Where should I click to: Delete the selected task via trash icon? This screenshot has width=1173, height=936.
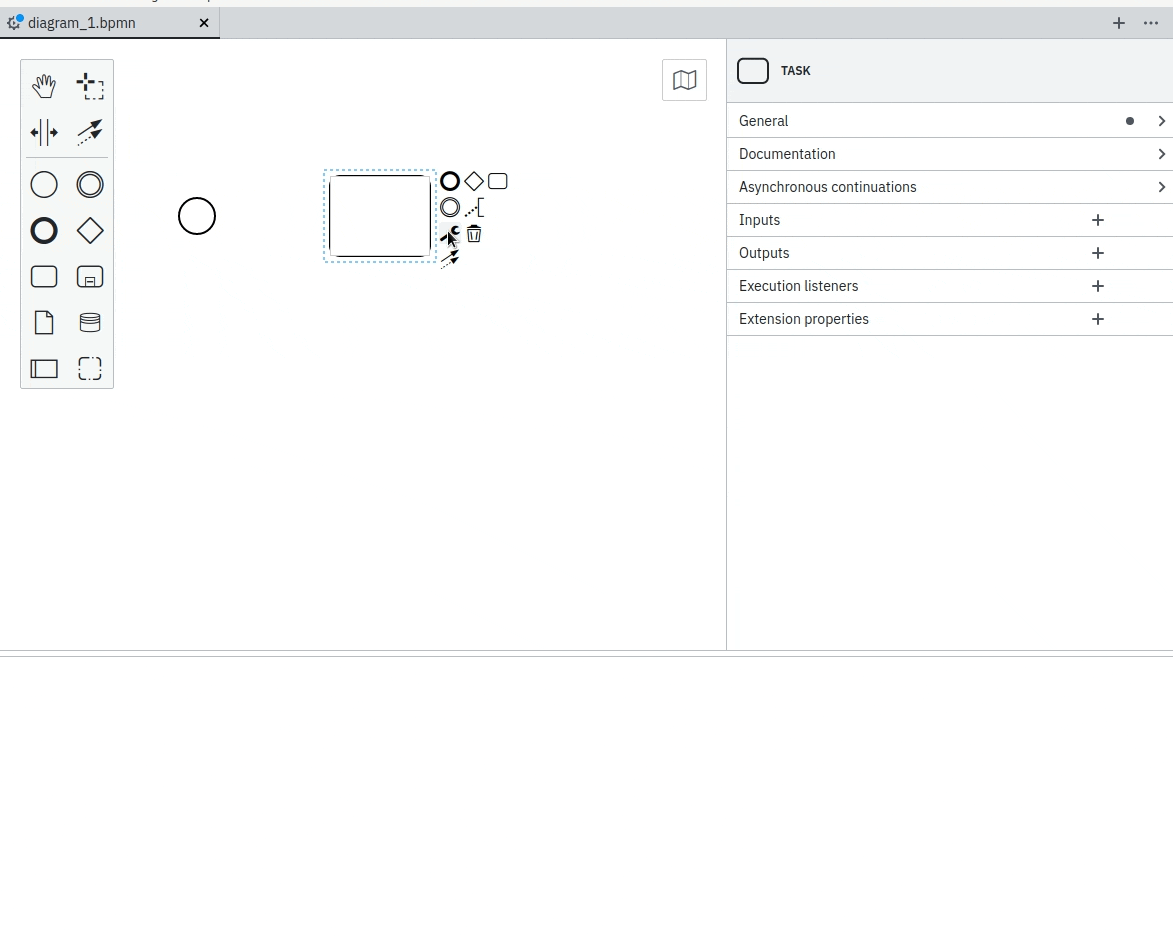coord(474,234)
